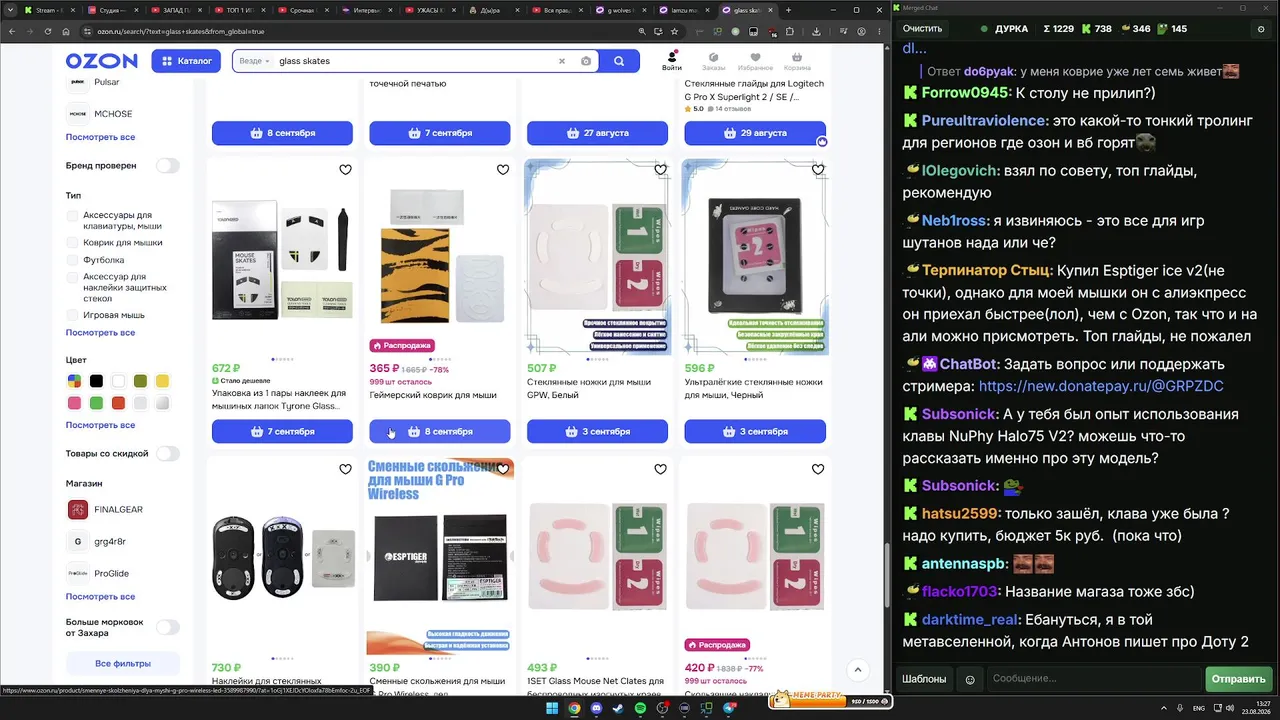Check the Игровая мышь type filter
1280x720 pixels.
(x=72, y=315)
